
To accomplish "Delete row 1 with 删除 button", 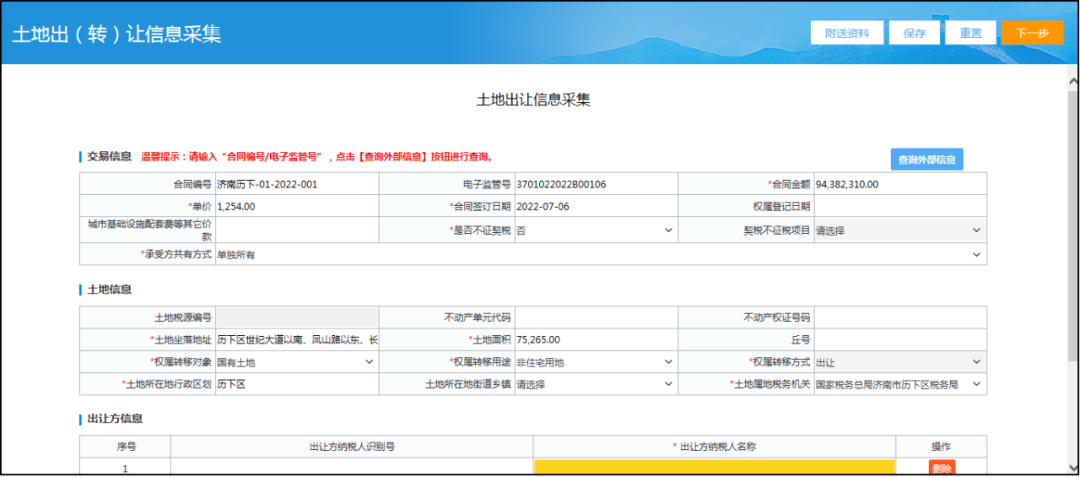I will 941,468.
